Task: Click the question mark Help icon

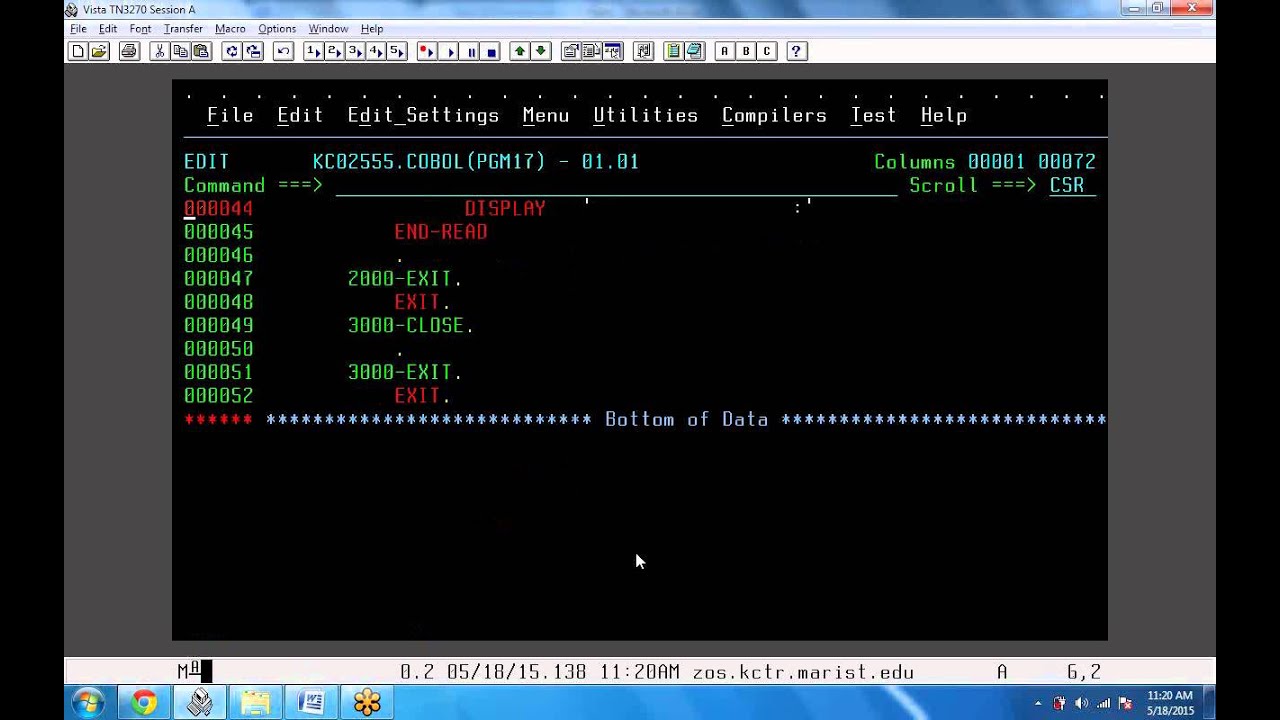Action: (797, 51)
